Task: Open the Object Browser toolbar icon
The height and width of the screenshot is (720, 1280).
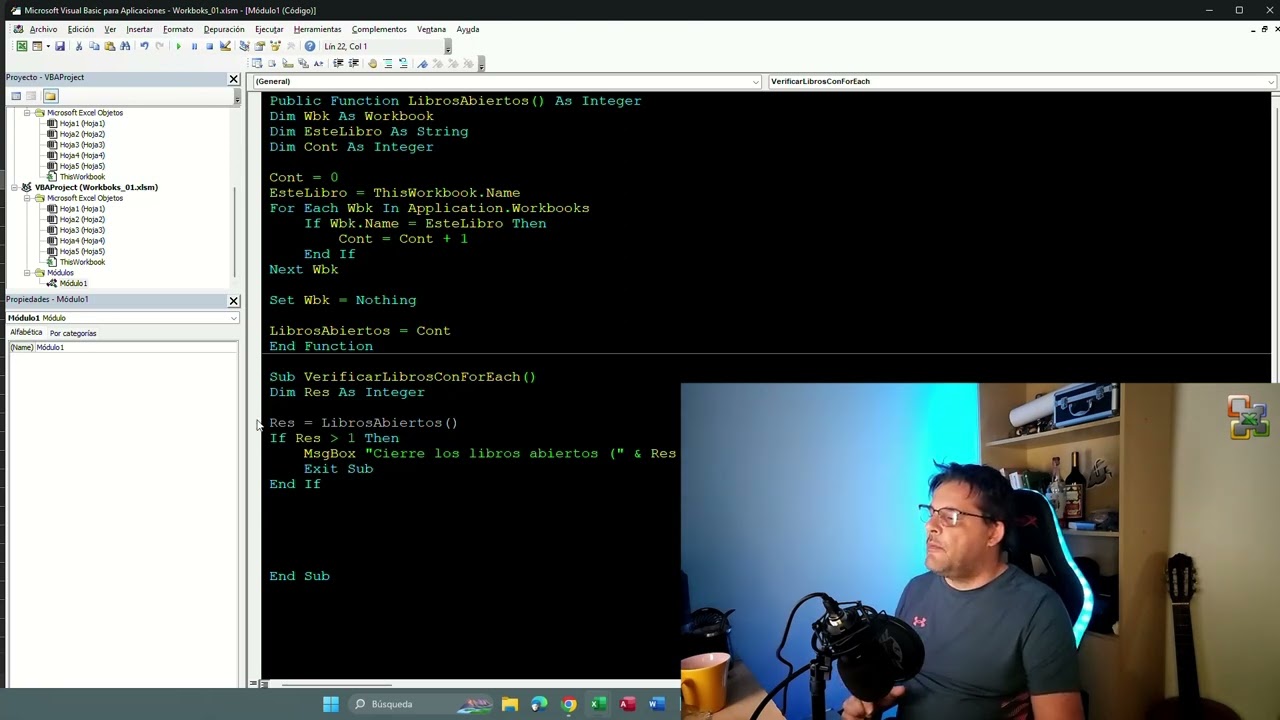Action: coord(276,46)
